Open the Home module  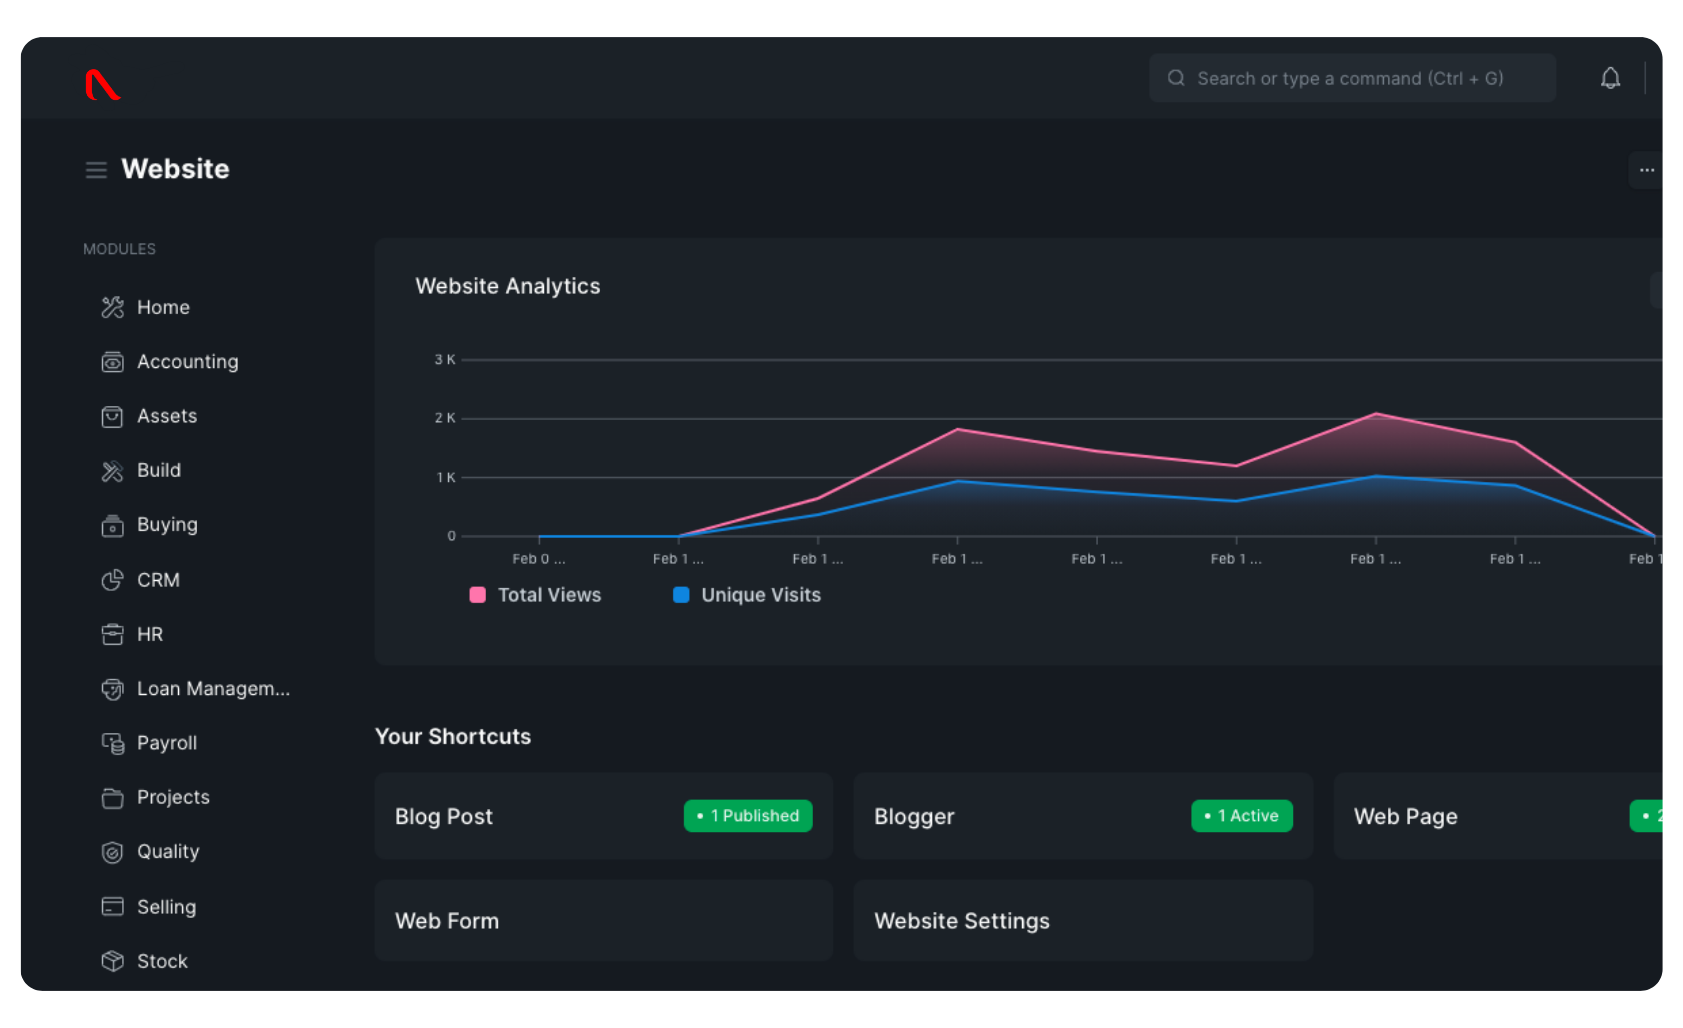click(x=163, y=307)
